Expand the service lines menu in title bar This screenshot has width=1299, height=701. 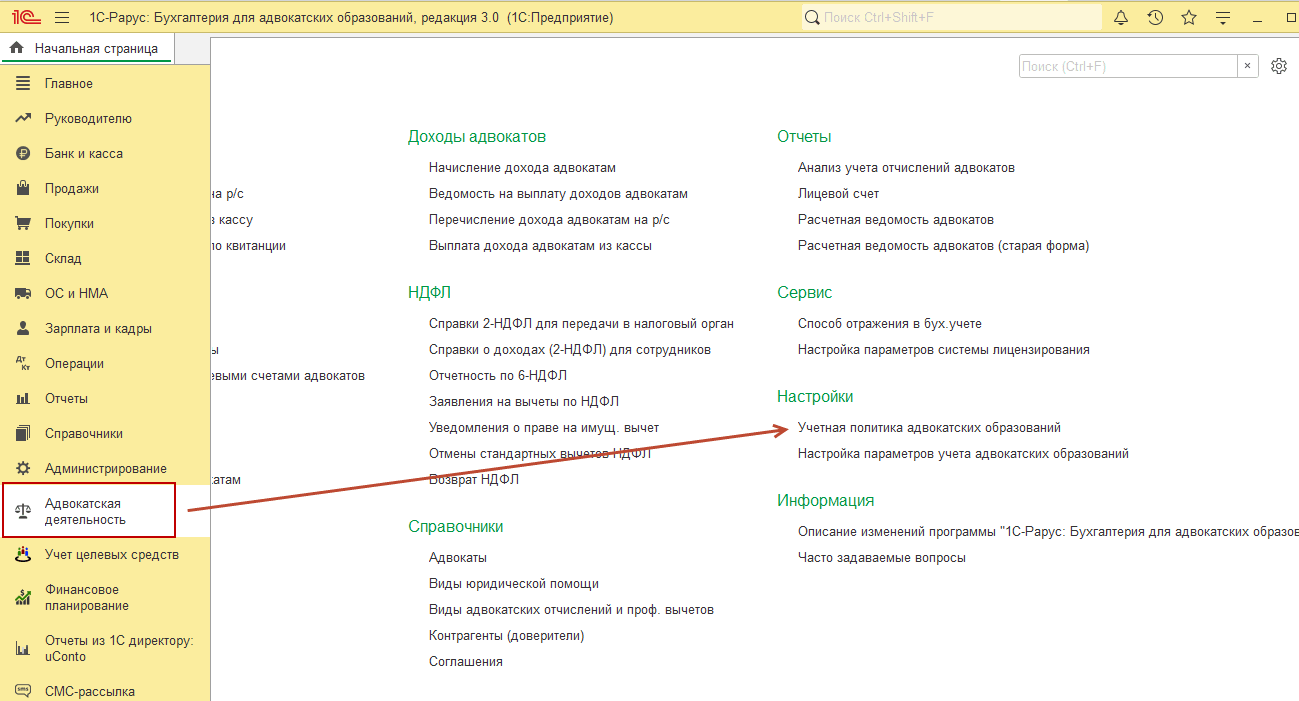(x=1222, y=17)
